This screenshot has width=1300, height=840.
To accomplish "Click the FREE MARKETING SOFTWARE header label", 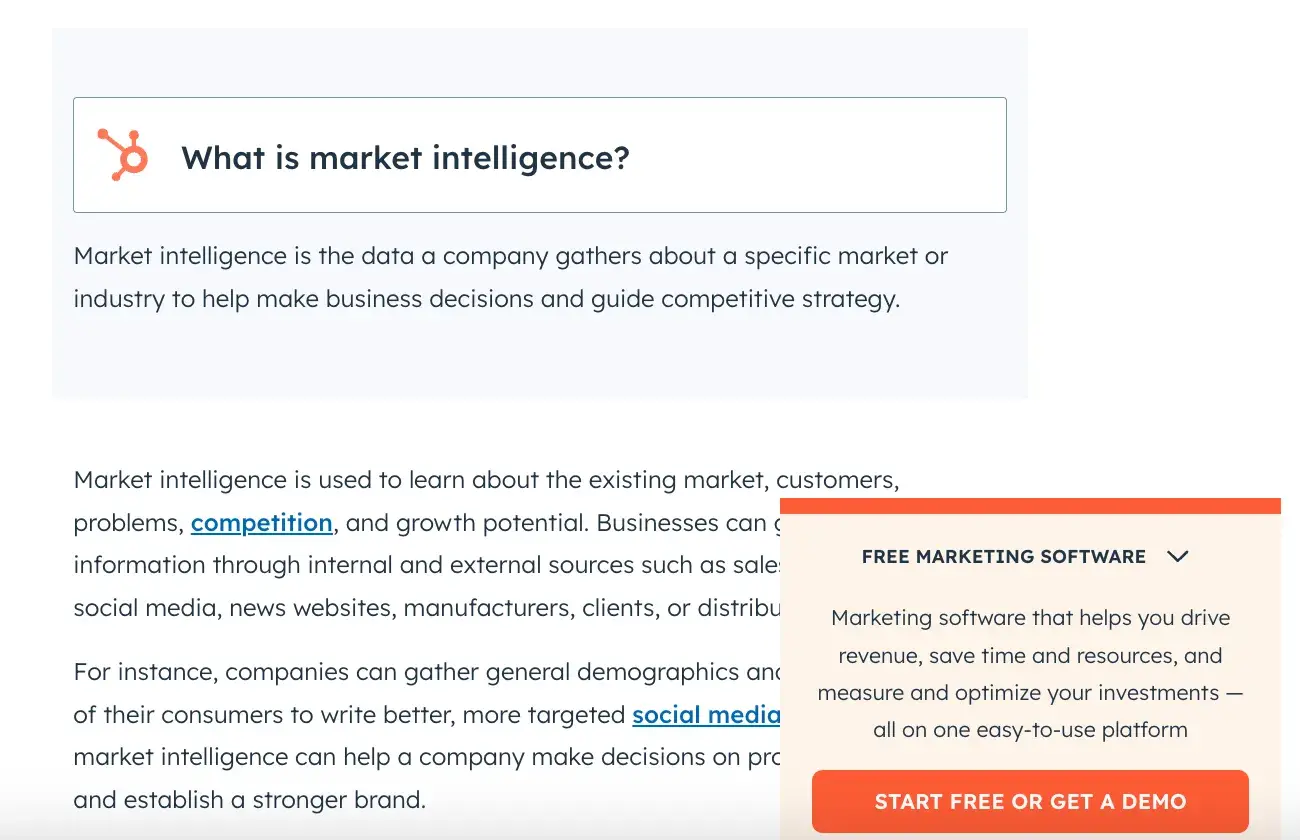I will pyautogui.click(x=1003, y=556).
